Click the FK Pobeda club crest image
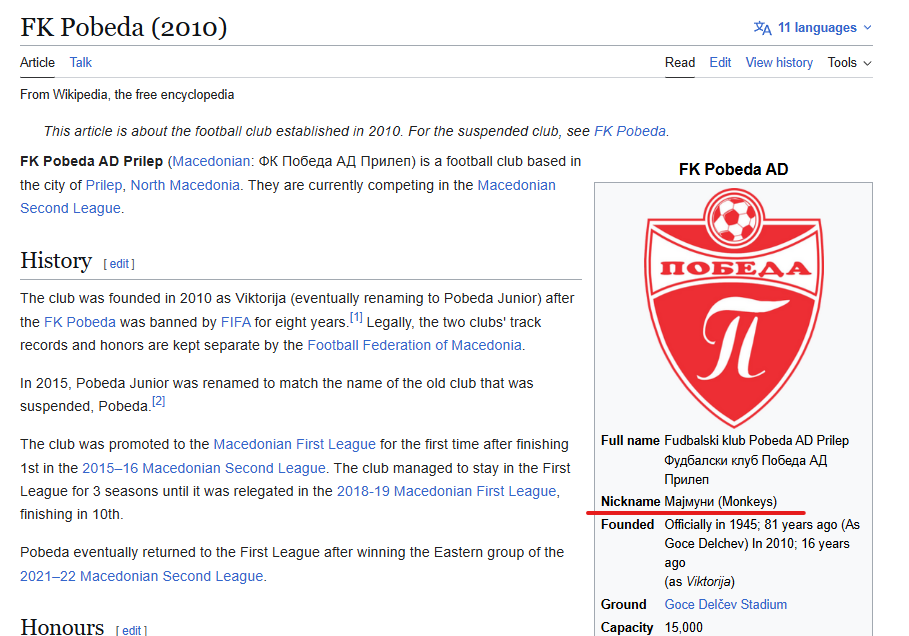 [x=734, y=308]
